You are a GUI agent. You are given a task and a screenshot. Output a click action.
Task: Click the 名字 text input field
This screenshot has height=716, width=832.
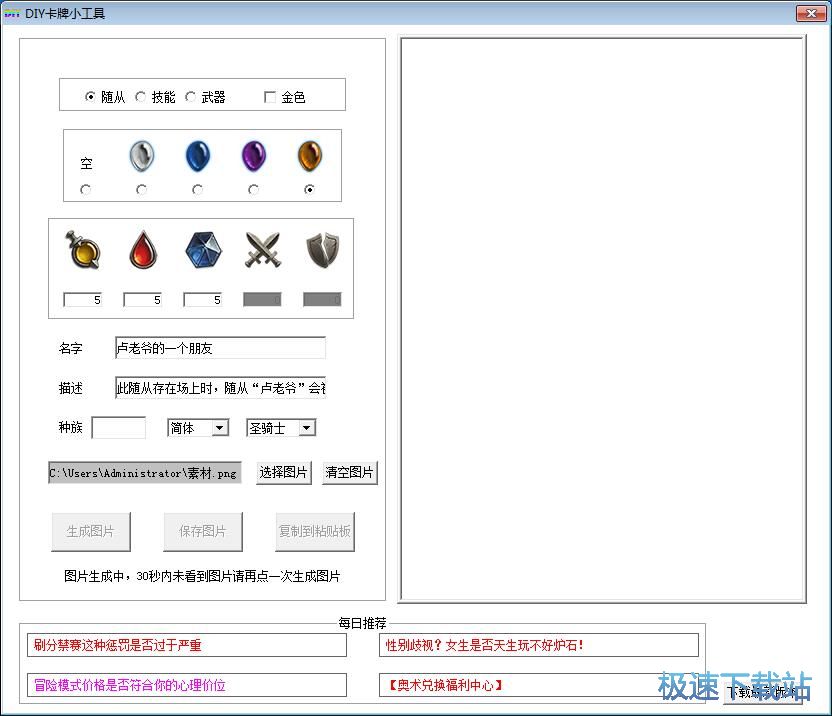click(220, 348)
